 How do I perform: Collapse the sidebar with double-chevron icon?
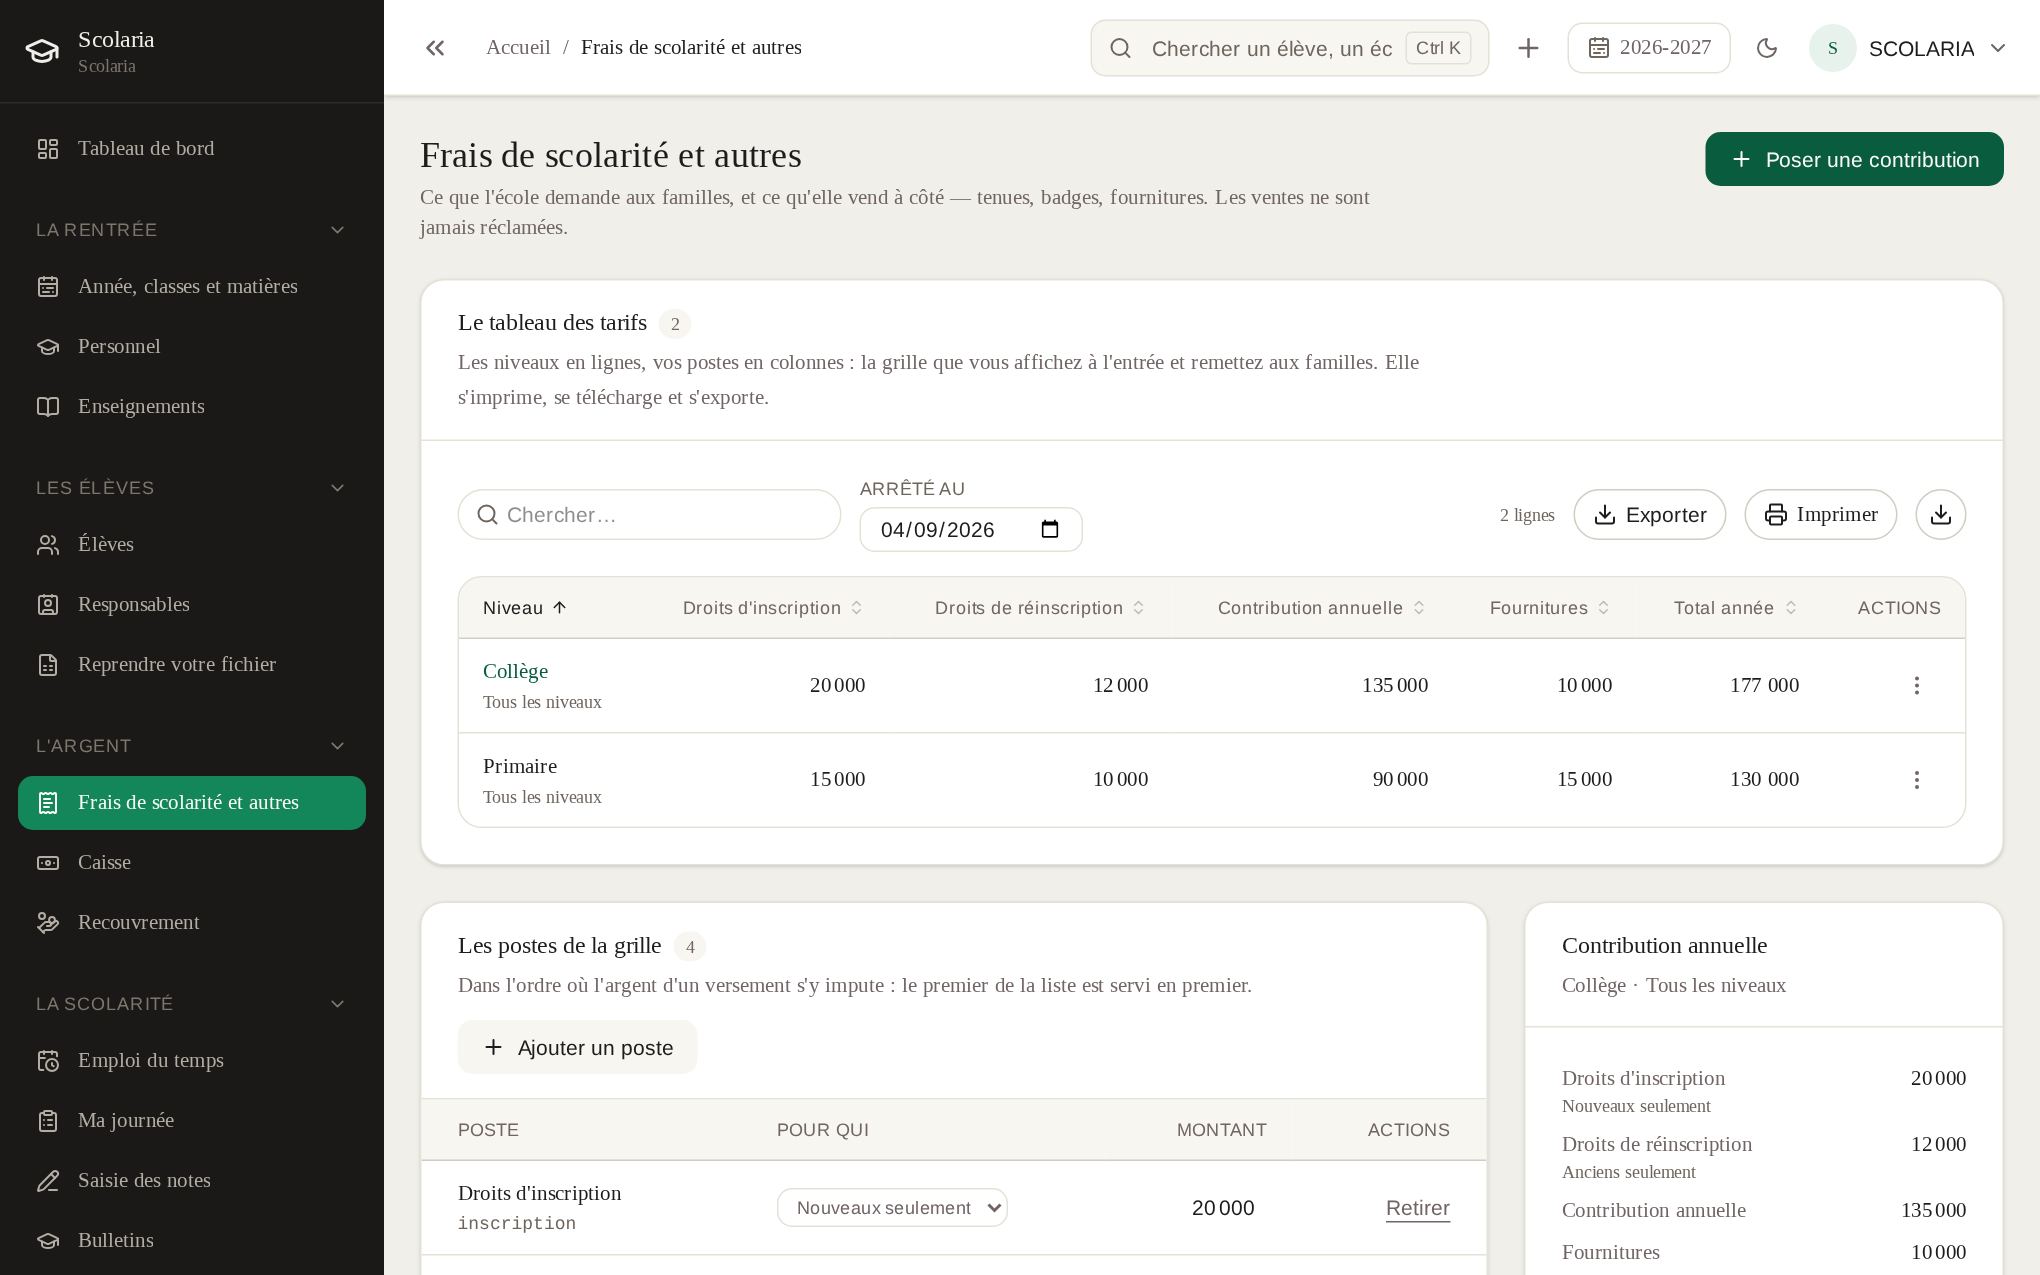435,48
